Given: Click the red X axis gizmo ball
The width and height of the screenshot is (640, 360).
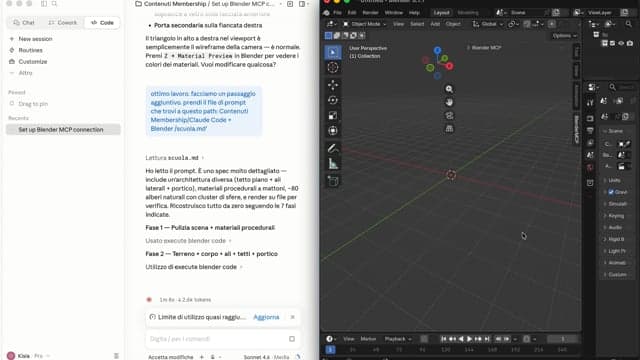Looking at the screenshot, I should coord(449,66).
